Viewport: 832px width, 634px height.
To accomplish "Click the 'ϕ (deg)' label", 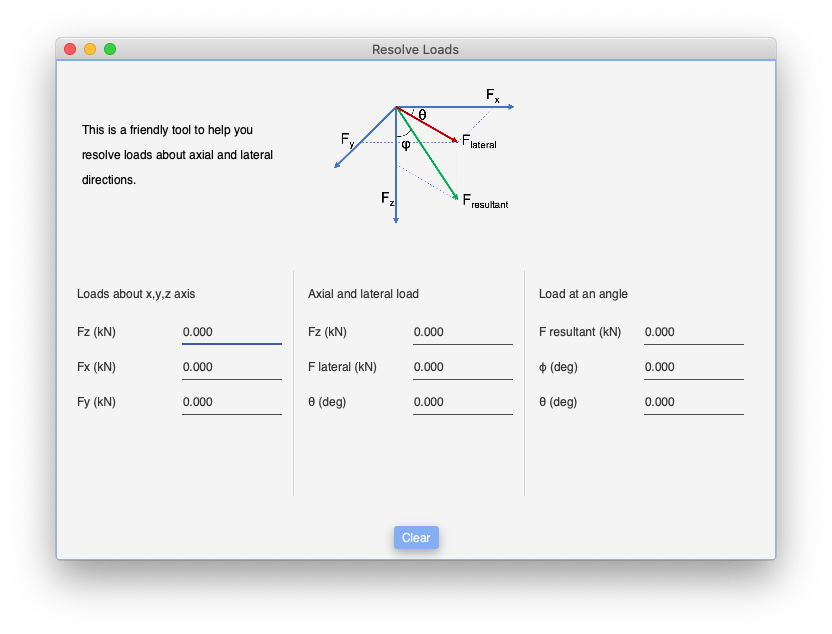I will tap(558, 367).
